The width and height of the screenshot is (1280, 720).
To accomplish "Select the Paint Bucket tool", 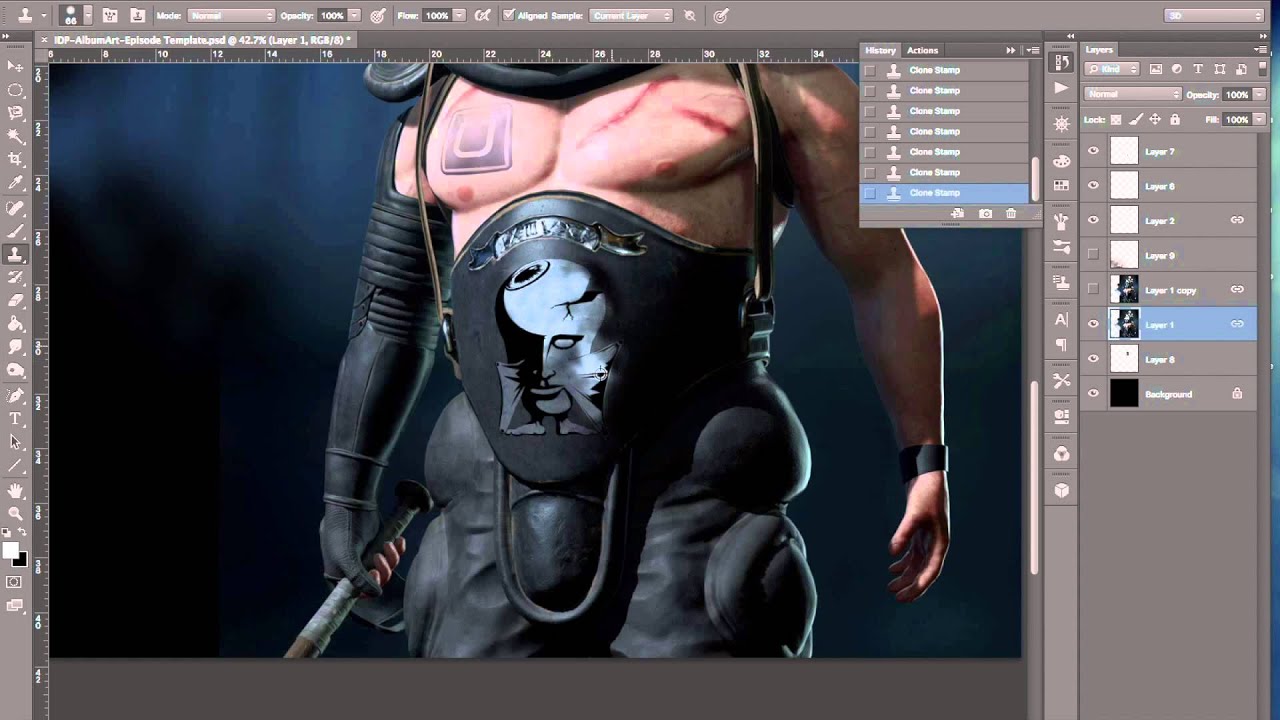I will pos(15,323).
